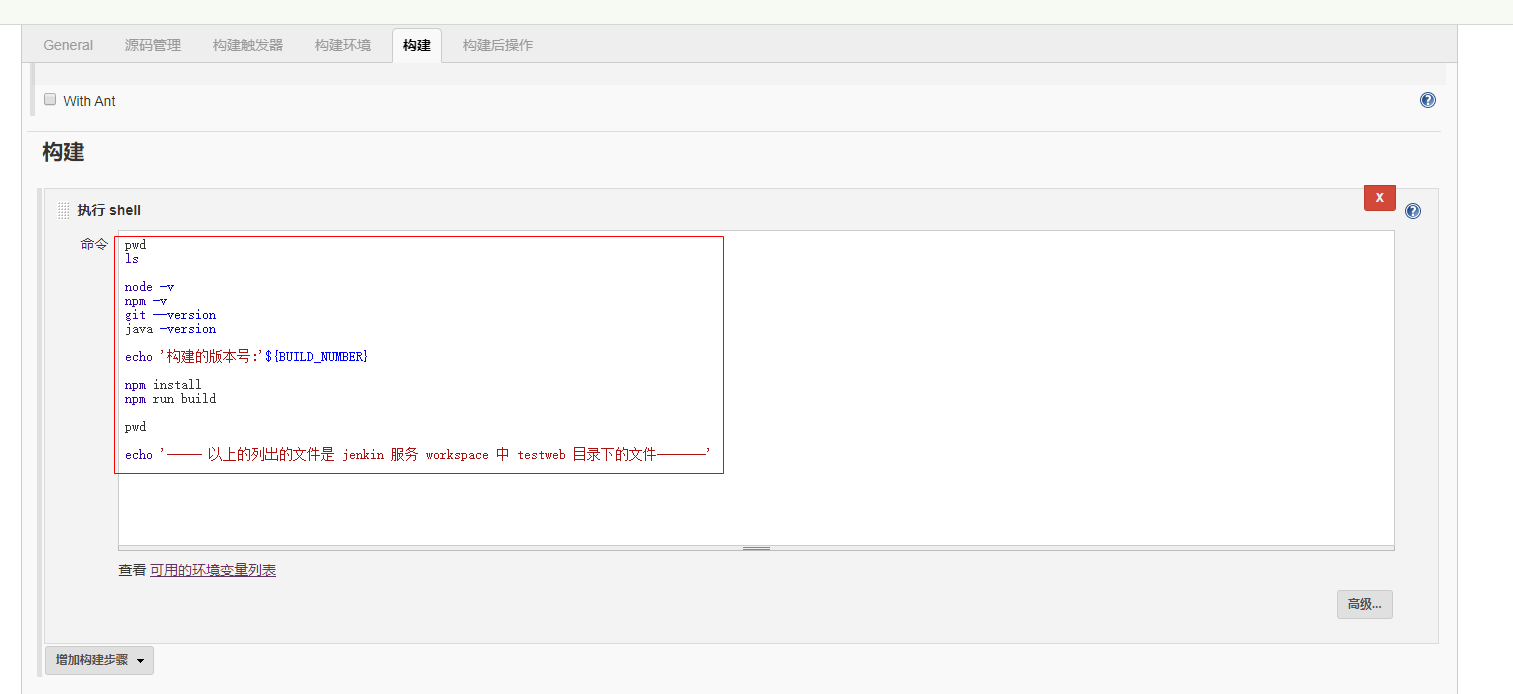Click the 构建 section heading

tap(63, 152)
